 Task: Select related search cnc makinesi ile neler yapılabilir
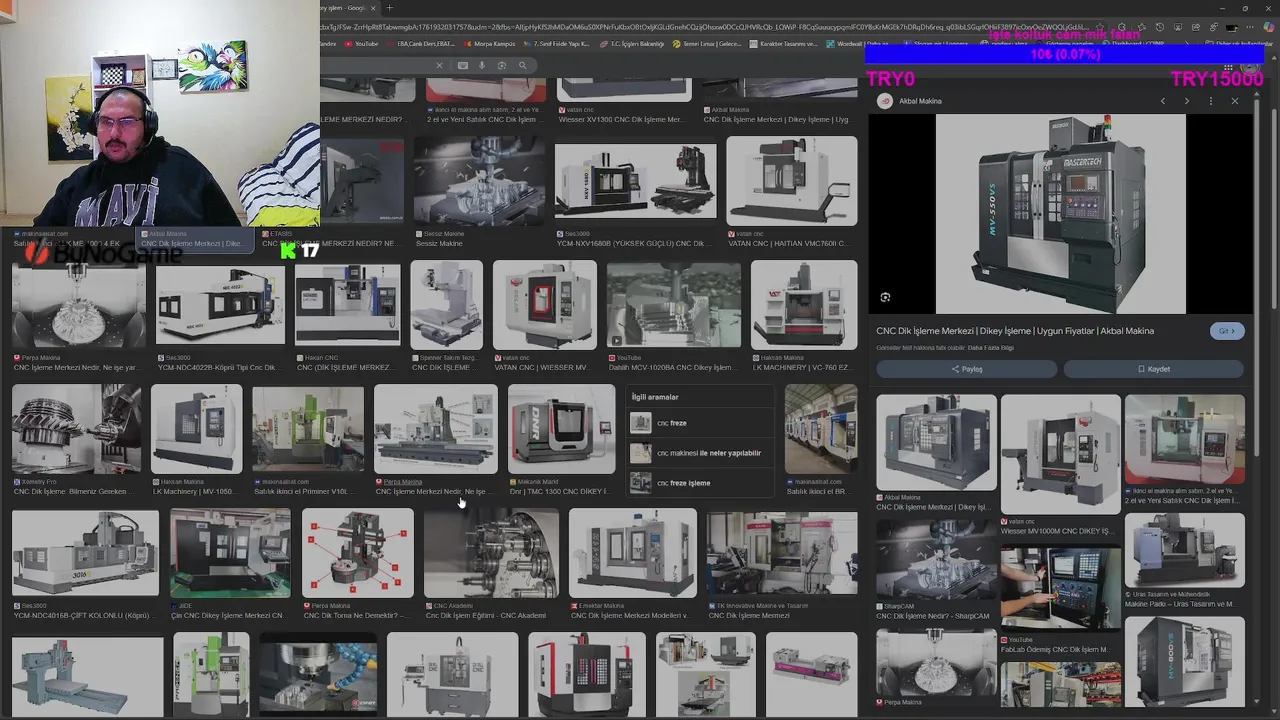point(700,453)
